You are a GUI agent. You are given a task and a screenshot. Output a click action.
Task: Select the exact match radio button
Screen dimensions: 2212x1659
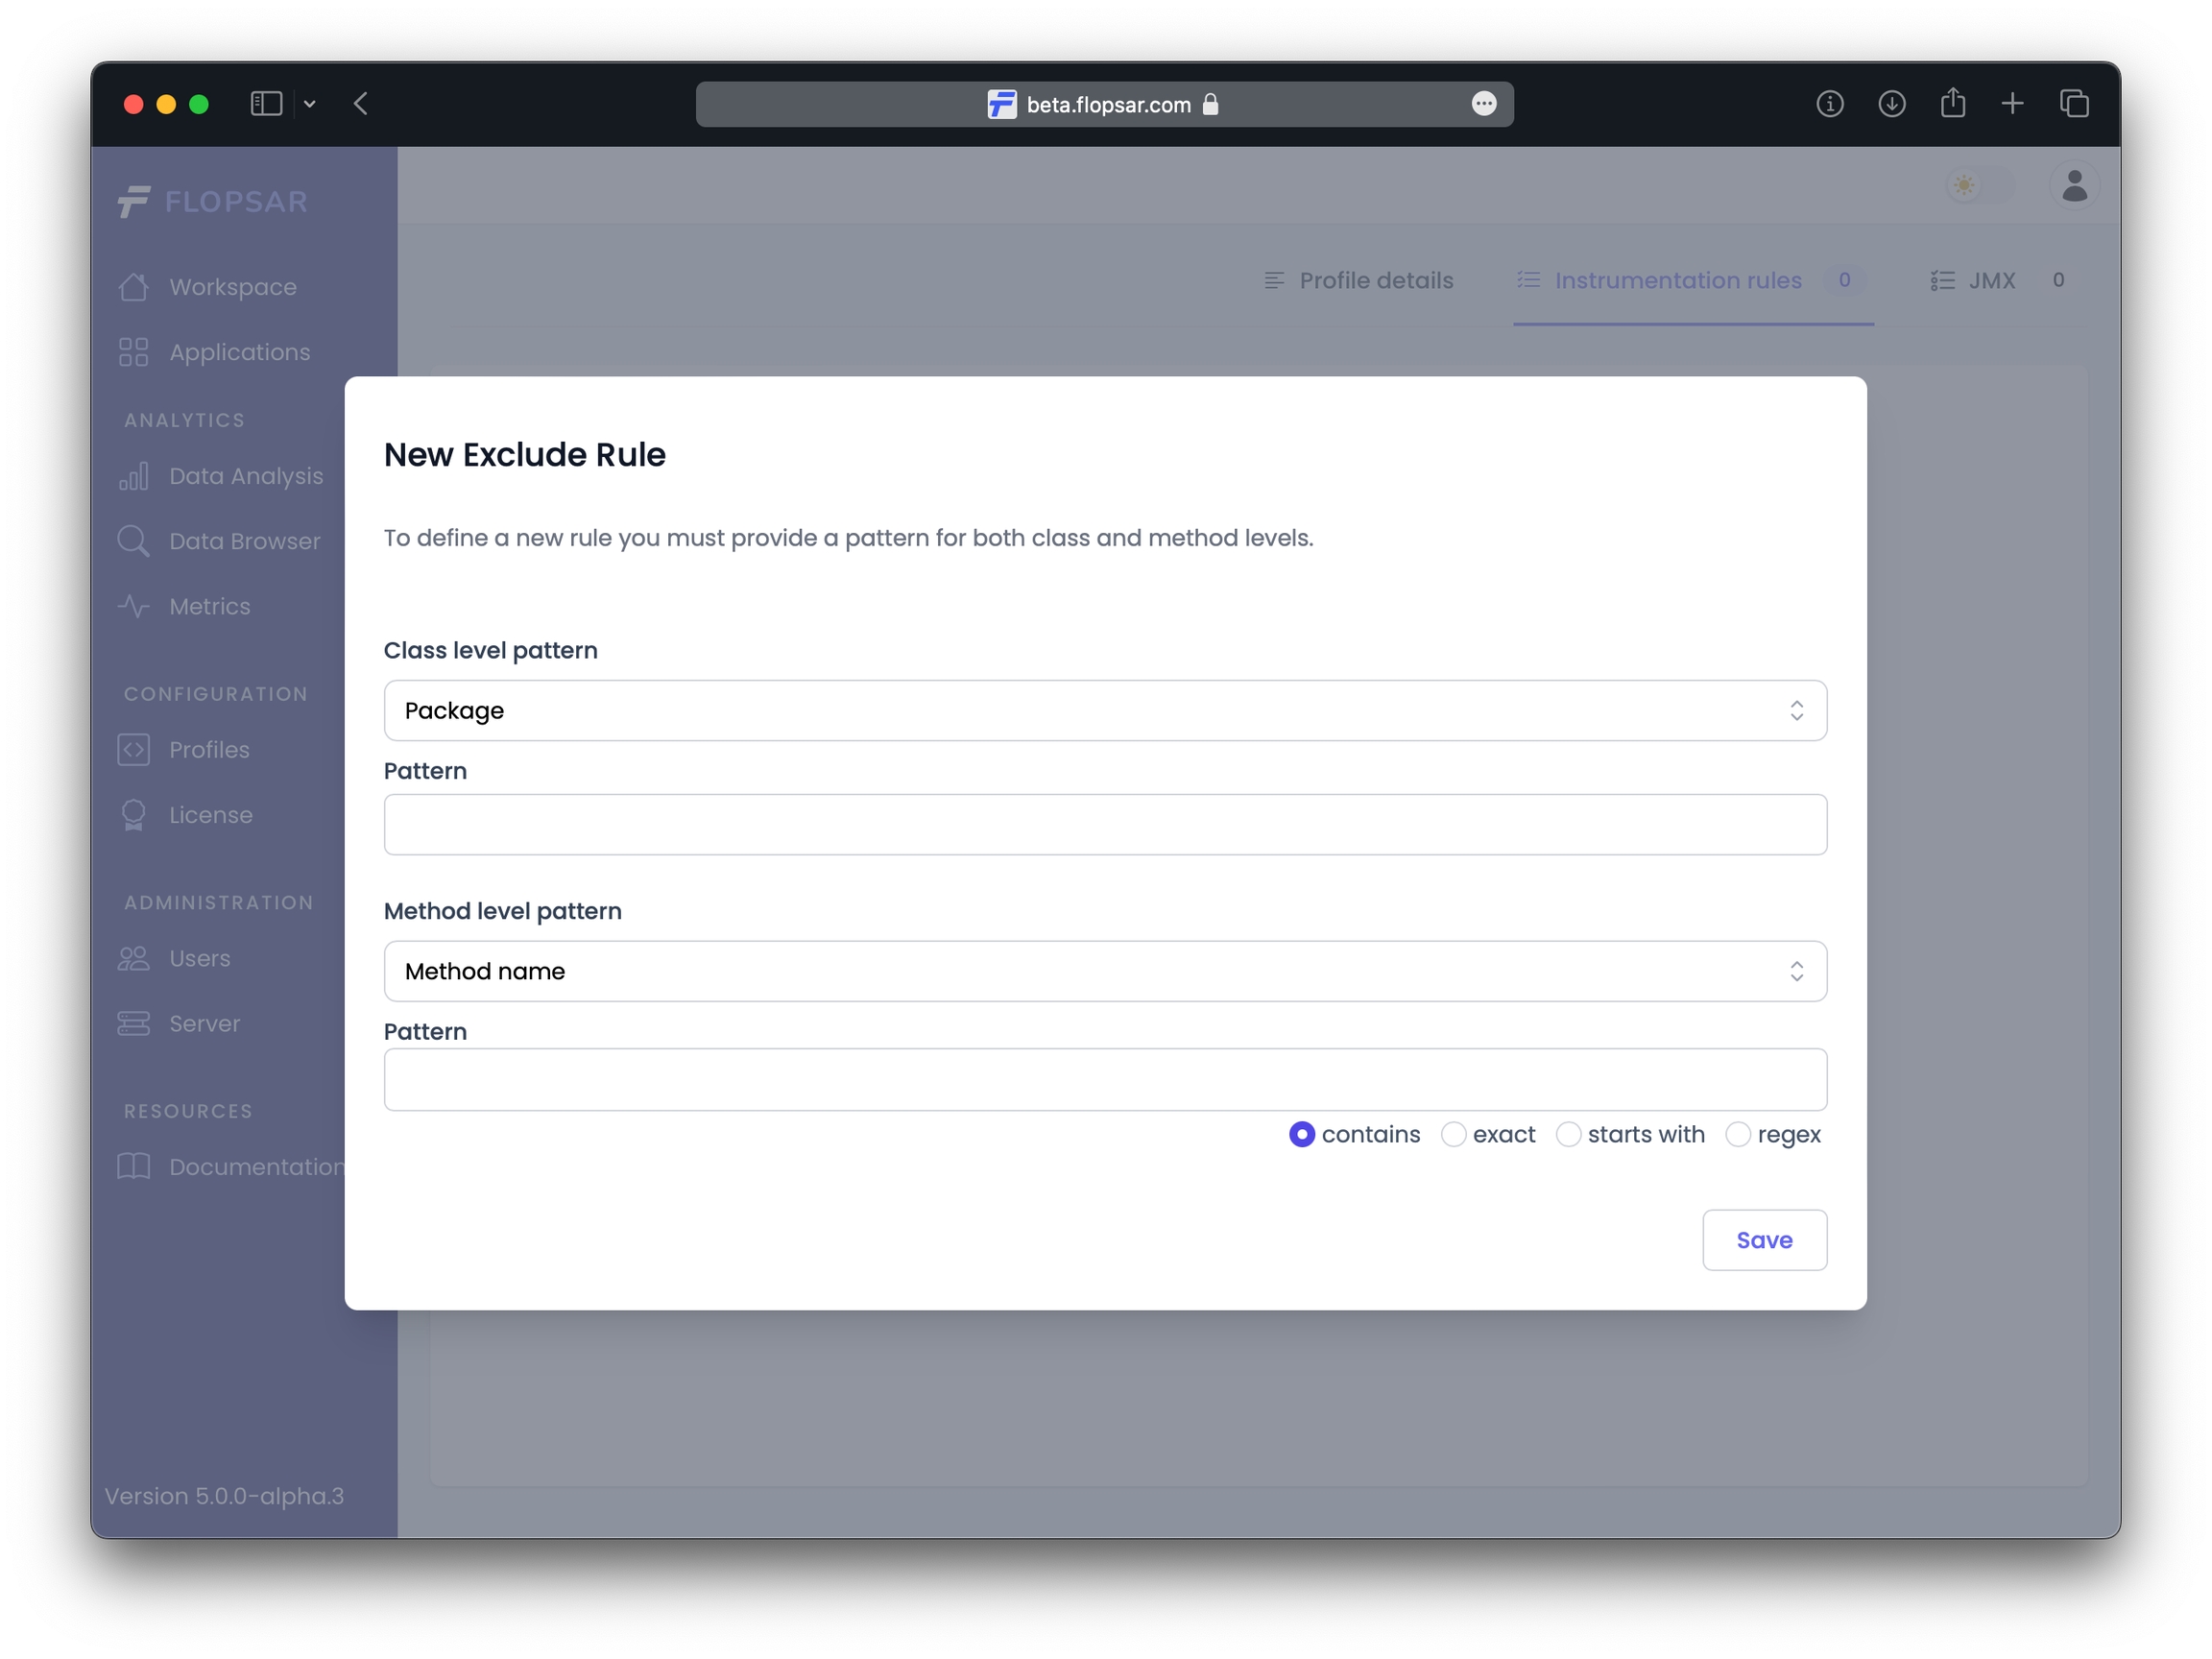tap(1453, 1134)
